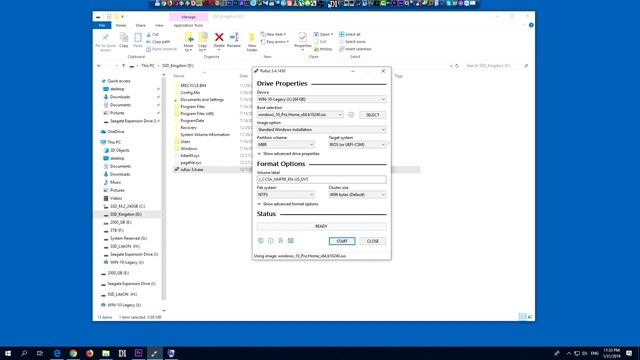
Task: Select the Program Files (x86) folder
Action: [x=197, y=114]
